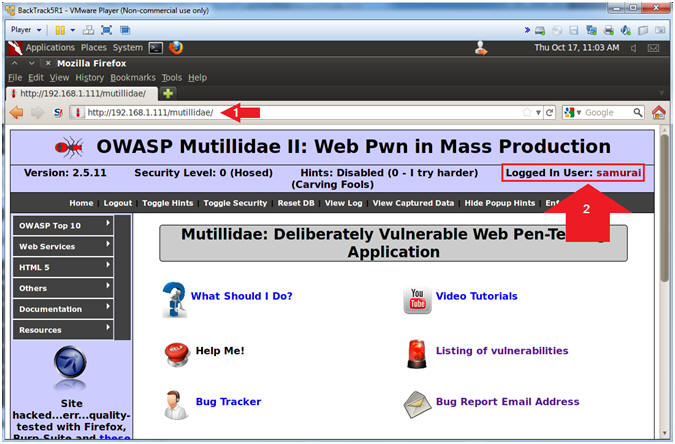Click the VMware pause button icon
Image resolution: width=675 pixels, height=444 pixels.
(x=60, y=30)
